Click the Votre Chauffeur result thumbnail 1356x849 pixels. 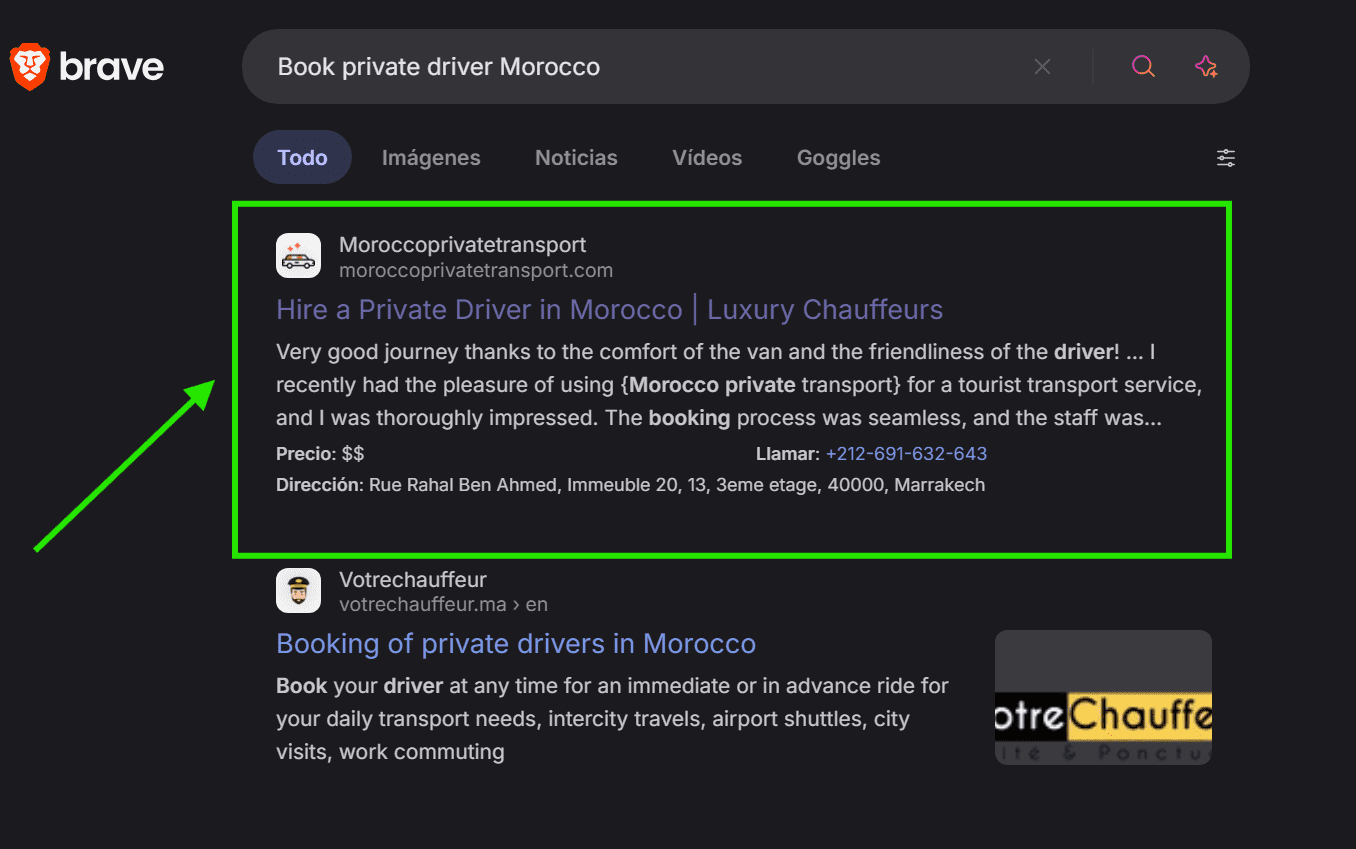coord(1103,697)
